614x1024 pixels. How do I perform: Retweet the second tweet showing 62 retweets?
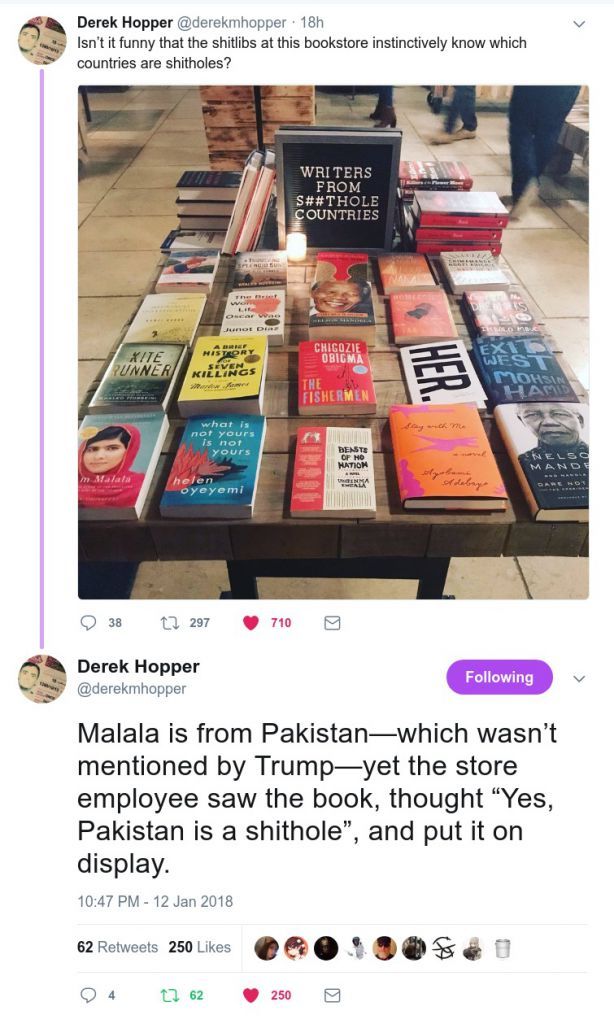point(169,995)
